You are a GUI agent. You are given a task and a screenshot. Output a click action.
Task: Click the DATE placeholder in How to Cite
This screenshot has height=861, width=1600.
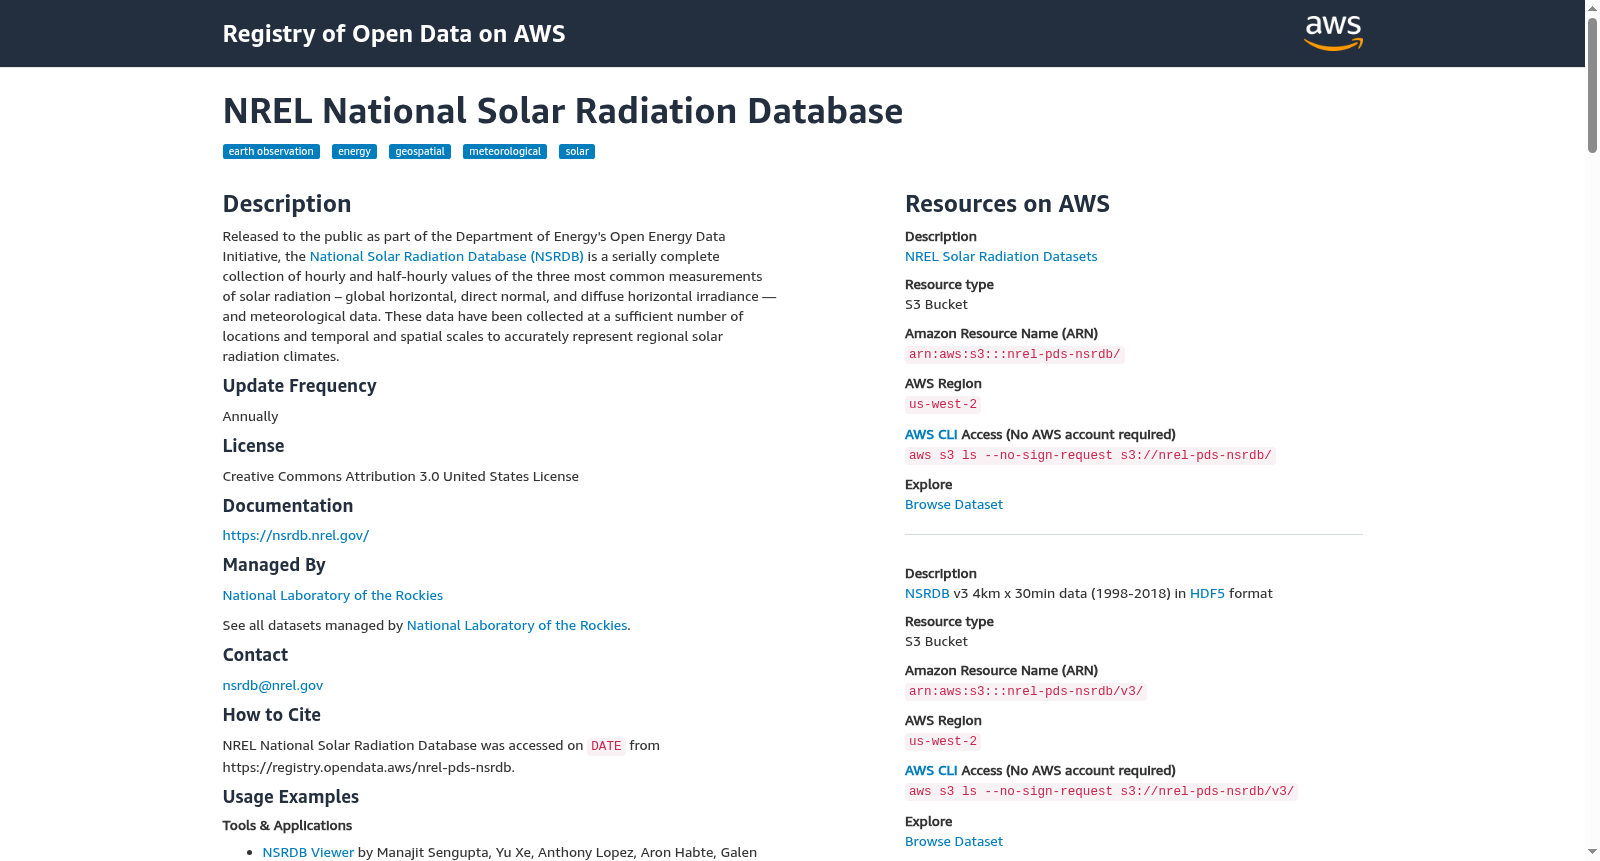click(606, 747)
